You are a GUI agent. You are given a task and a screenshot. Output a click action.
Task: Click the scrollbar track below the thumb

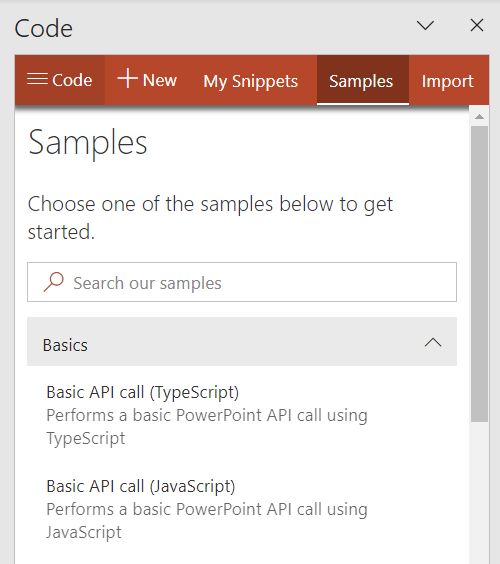479,493
